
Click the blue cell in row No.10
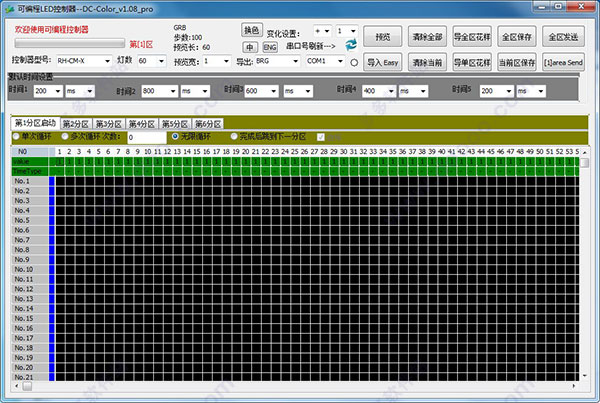(x=52, y=269)
